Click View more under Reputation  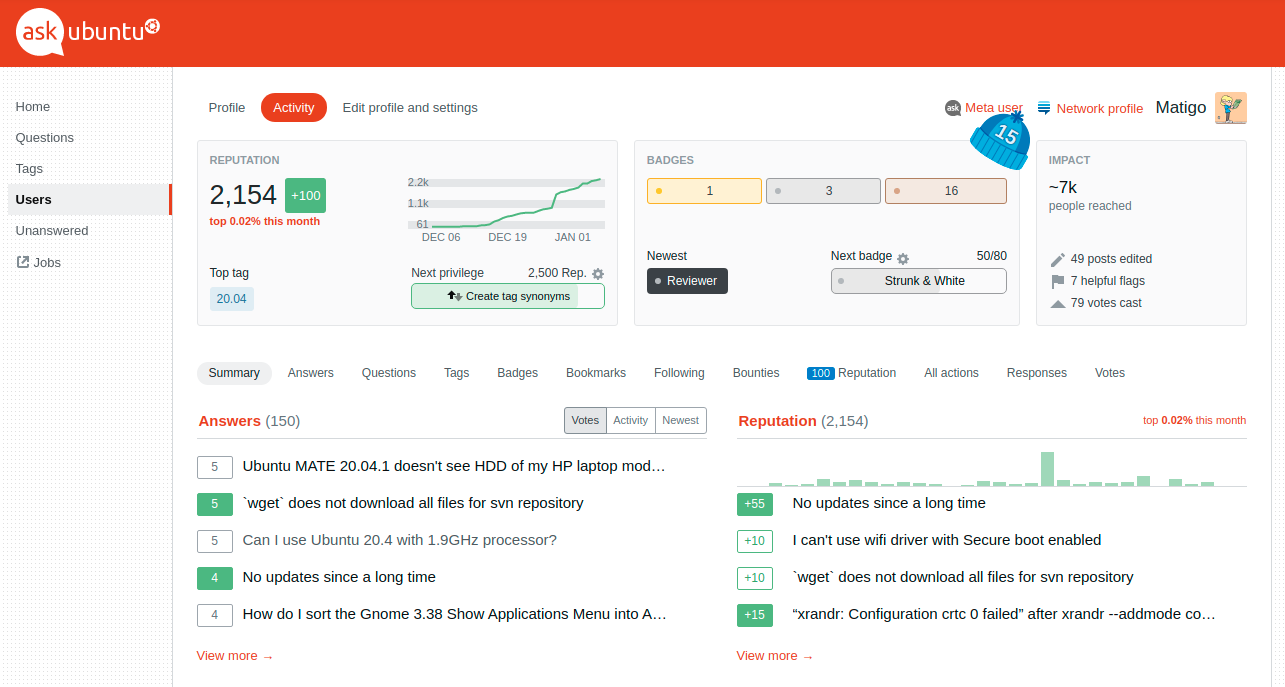775,656
